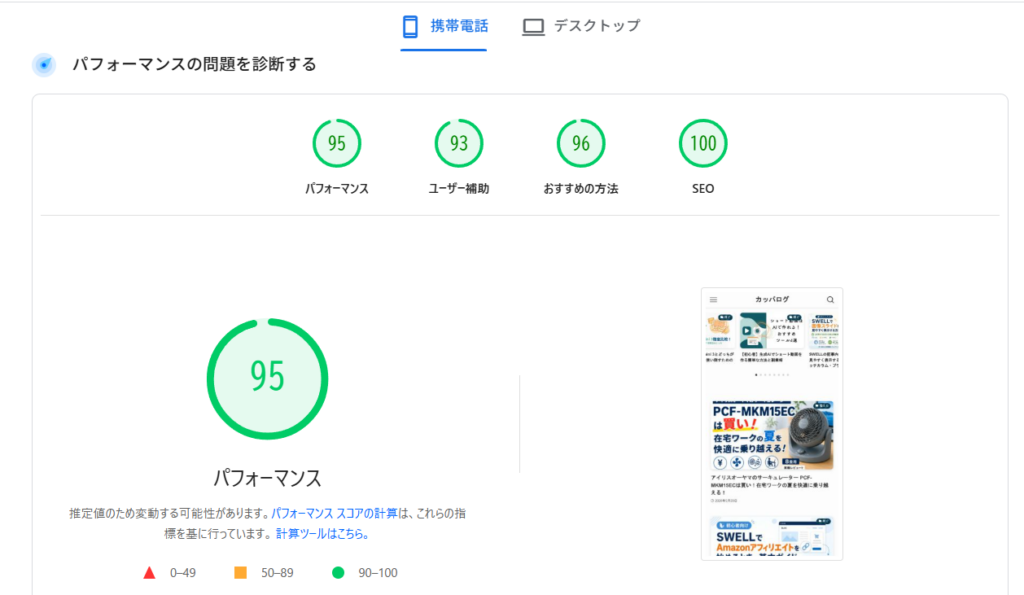Screen dimensions: 1024x595
Task: Select the 100 SEO score gauge
Action: (x=703, y=143)
